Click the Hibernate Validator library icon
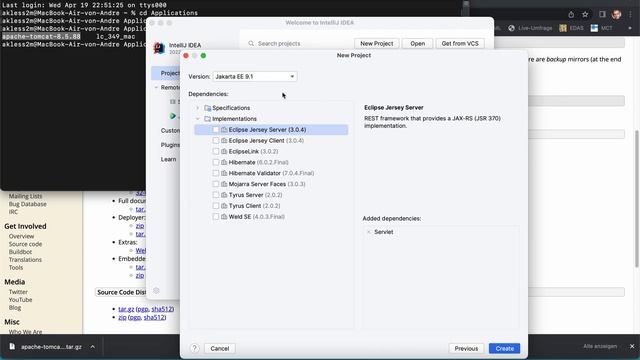Viewport: 640px width, 360px height. pyautogui.click(x=224, y=173)
